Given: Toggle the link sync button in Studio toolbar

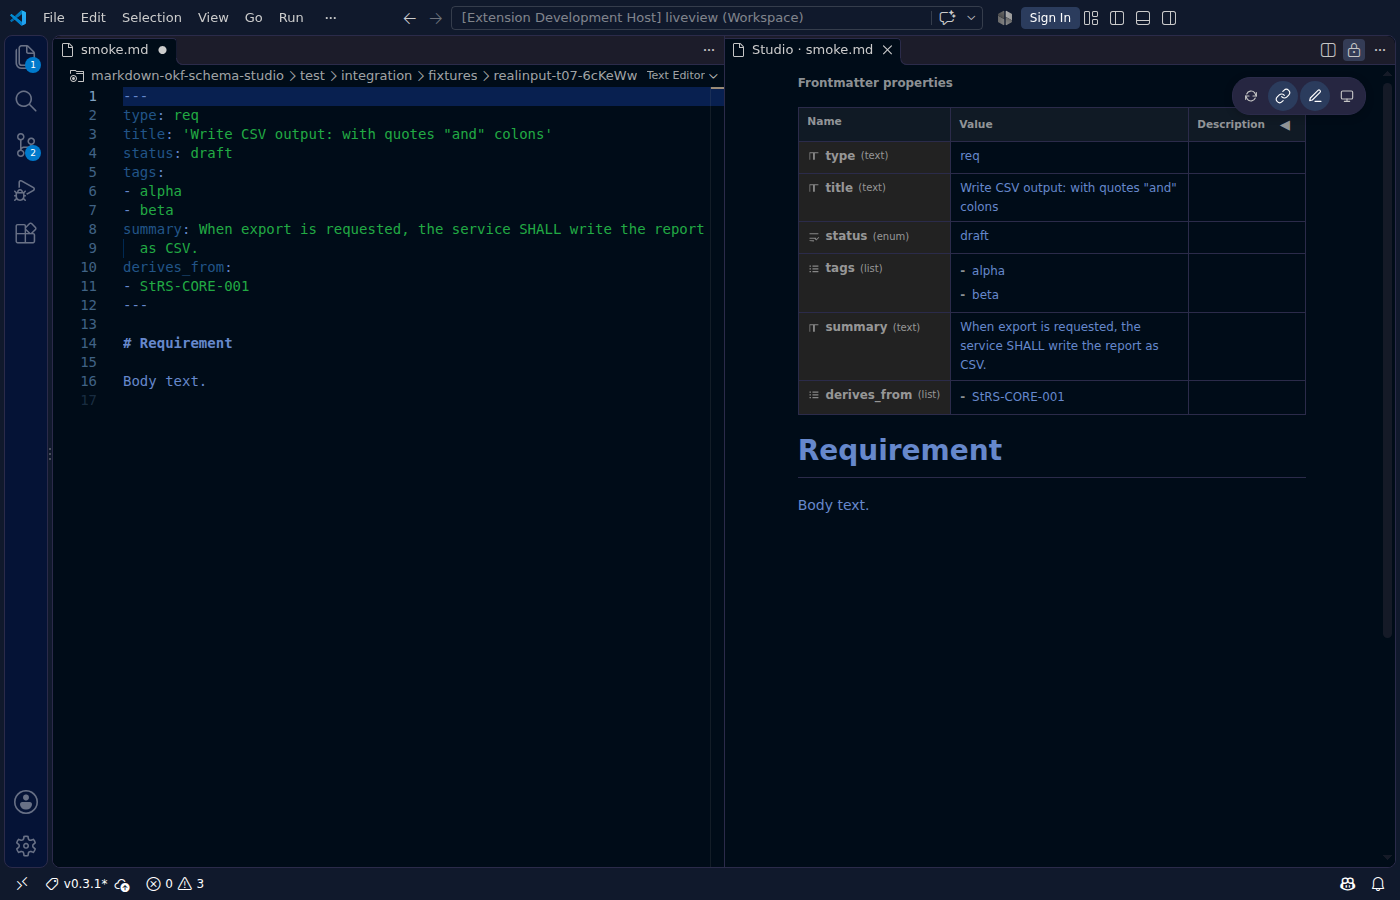Looking at the screenshot, I should click(x=1283, y=96).
